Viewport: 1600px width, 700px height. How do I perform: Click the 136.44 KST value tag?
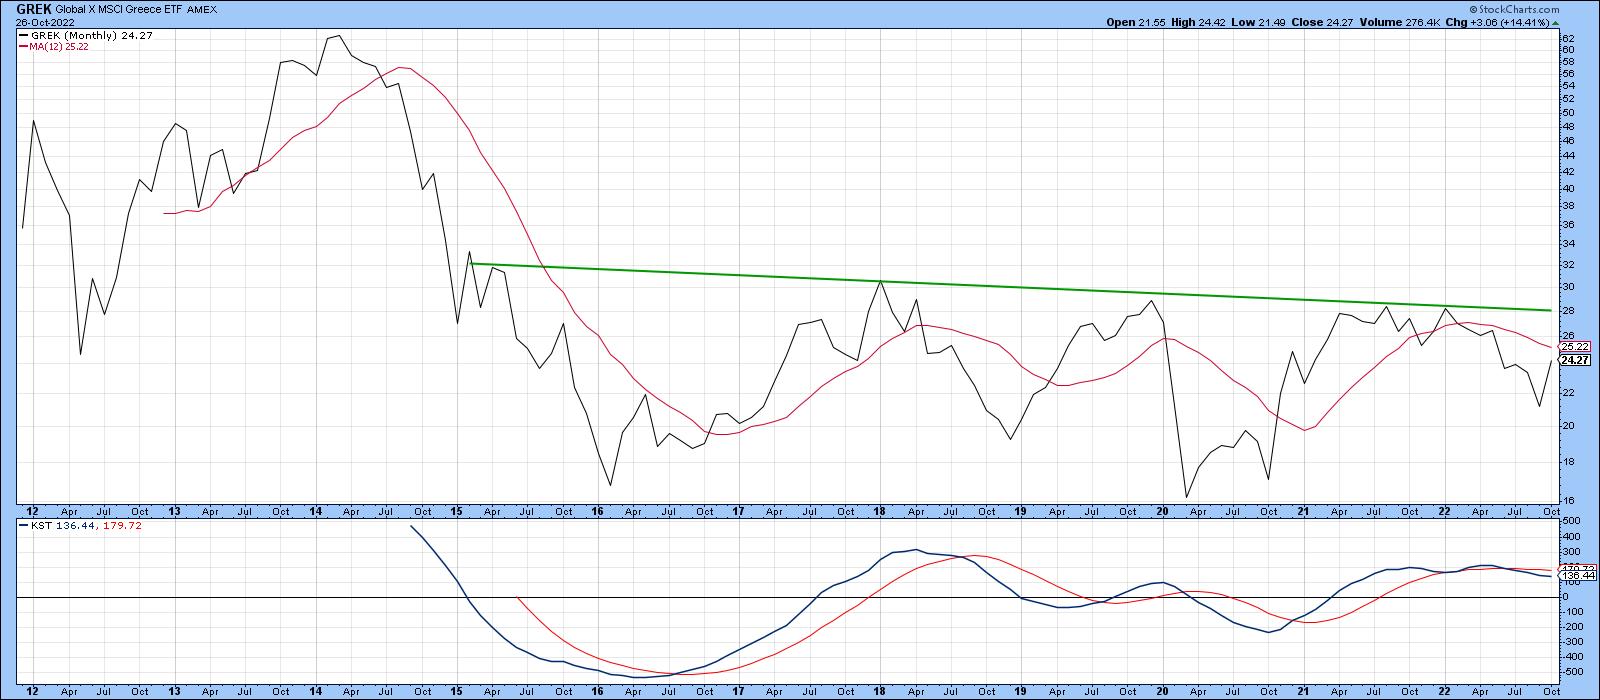1574,577
